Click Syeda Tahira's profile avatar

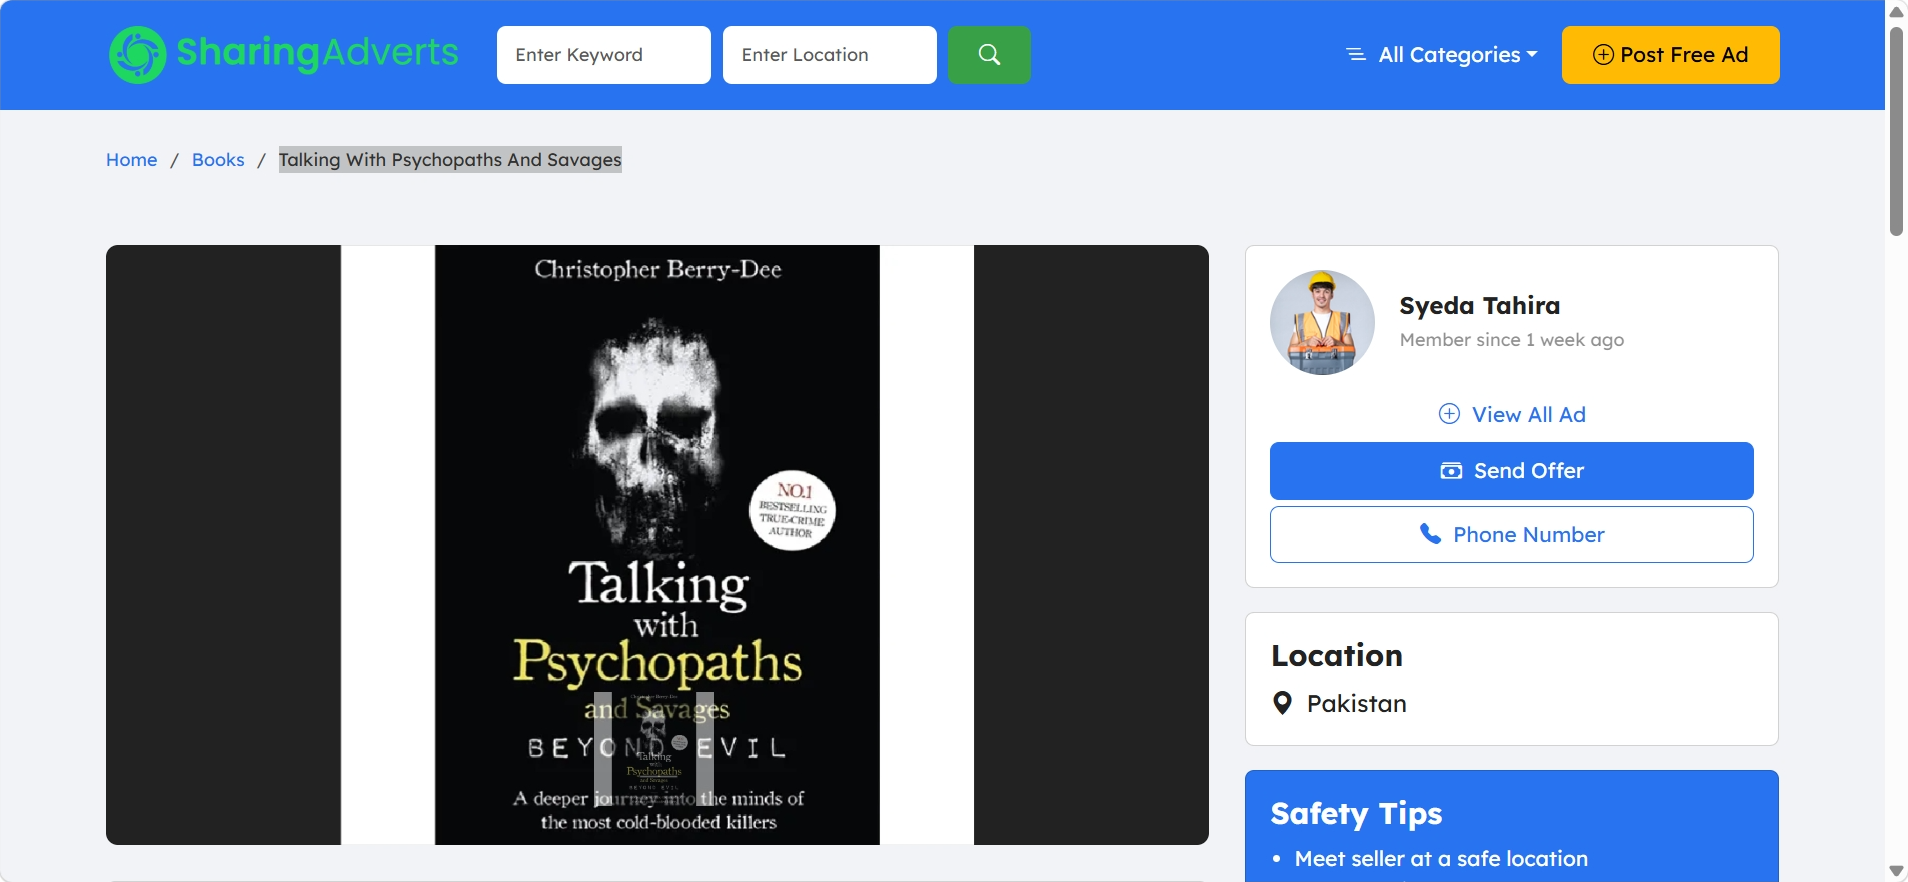coord(1322,322)
